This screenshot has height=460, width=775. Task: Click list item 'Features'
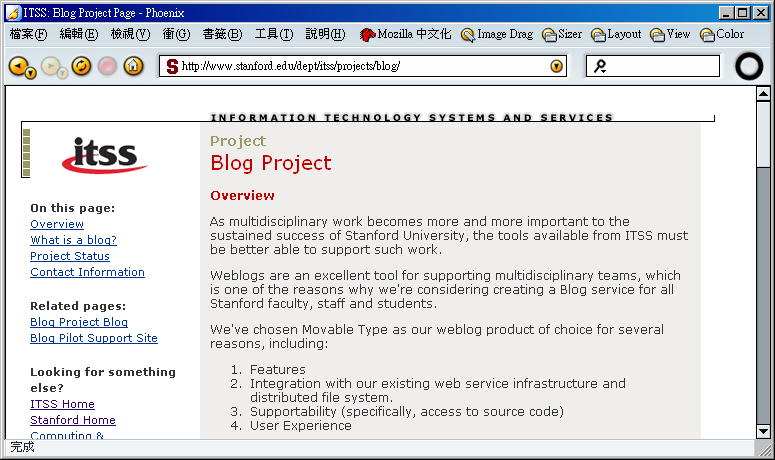pyautogui.click(x=278, y=370)
